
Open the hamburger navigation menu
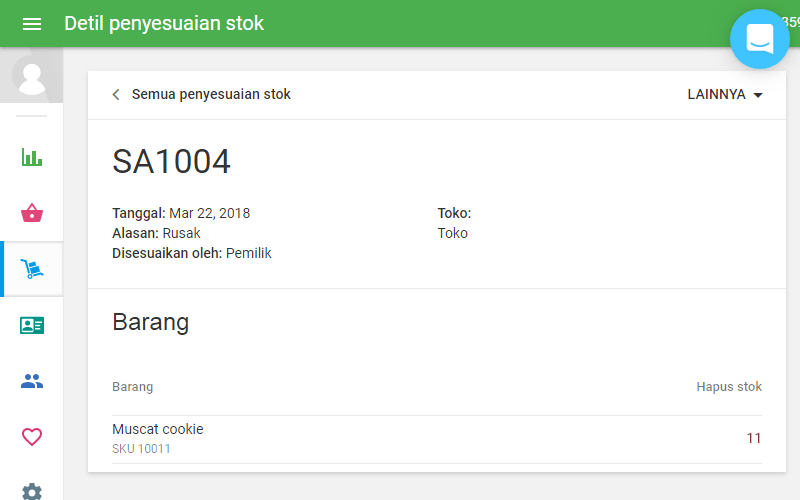[x=32, y=24]
